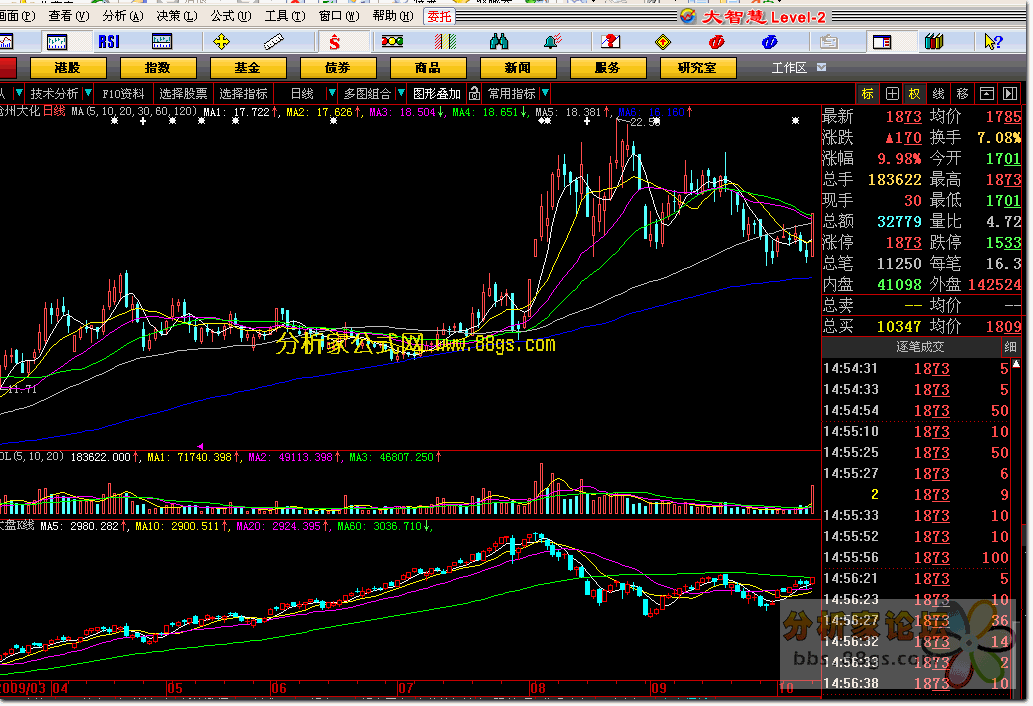Screen dimensions: 1033x706
Task: Toggle the 标 marker button
Action: pos(868,94)
